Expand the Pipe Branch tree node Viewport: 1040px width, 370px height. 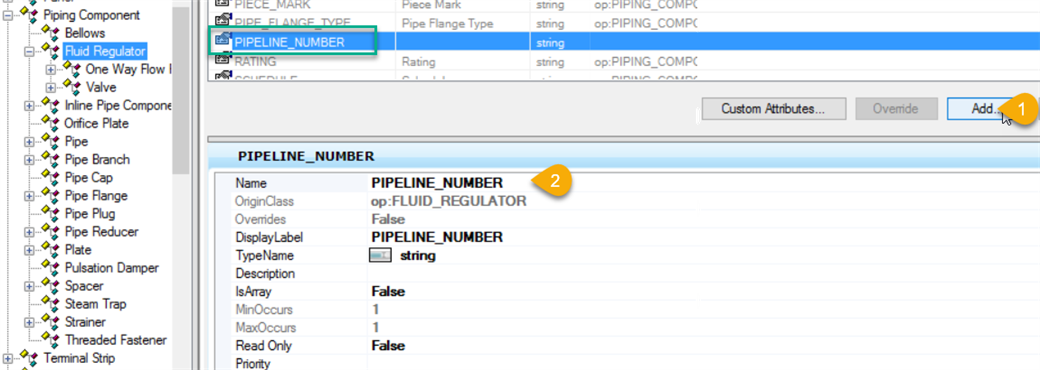pos(30,160)
